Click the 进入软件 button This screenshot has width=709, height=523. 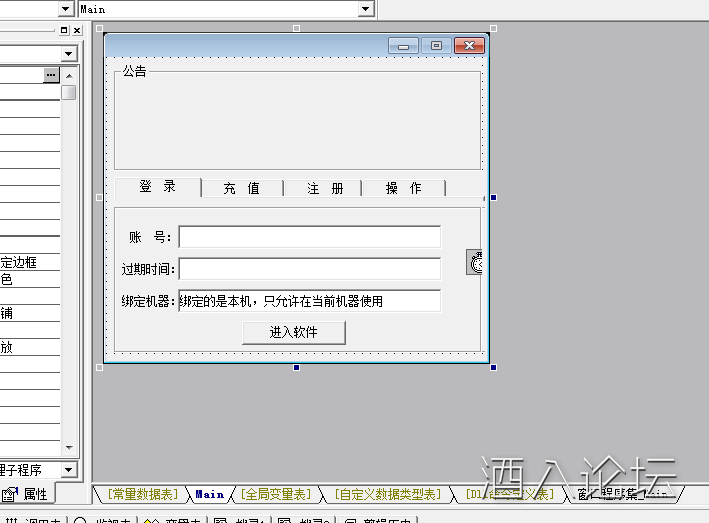click(293, 332)
